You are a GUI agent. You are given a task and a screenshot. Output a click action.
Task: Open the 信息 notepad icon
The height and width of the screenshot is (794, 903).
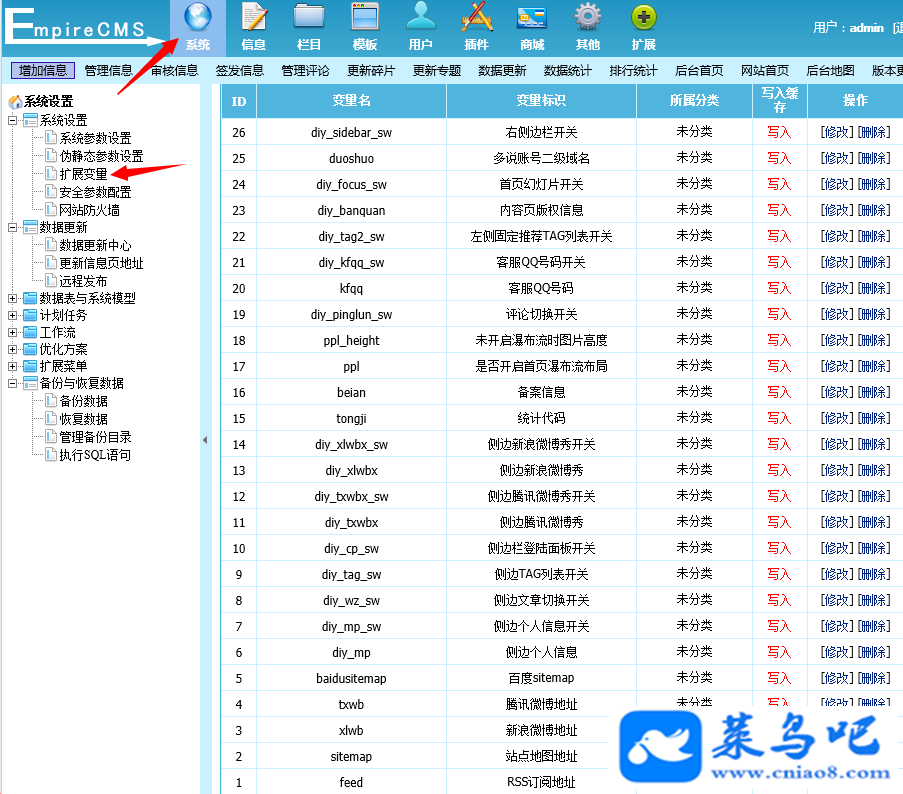coord(253,17)
